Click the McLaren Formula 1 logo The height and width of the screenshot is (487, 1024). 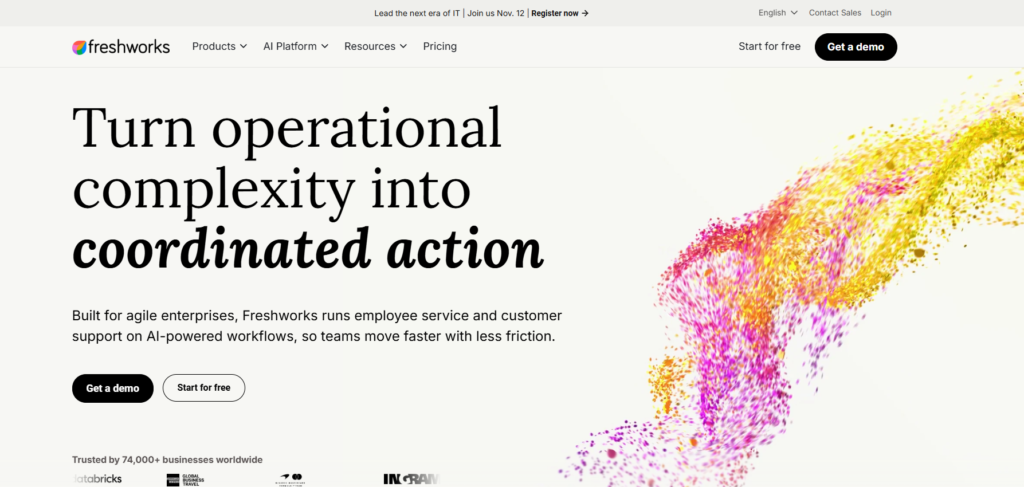(291, 480)
